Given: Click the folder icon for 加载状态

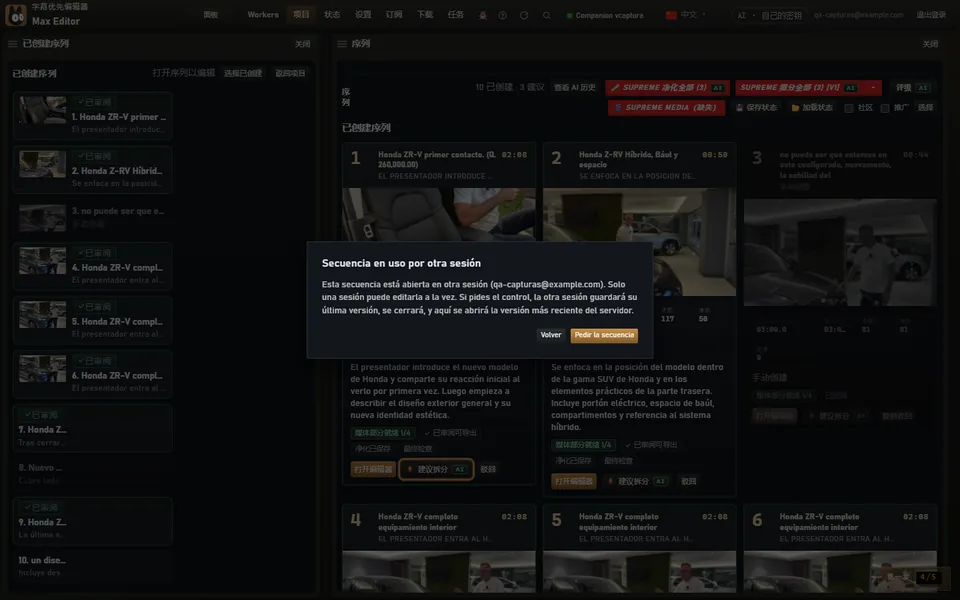Looking at the screenshot, I should pyautogui.click(x=795, y=108).
